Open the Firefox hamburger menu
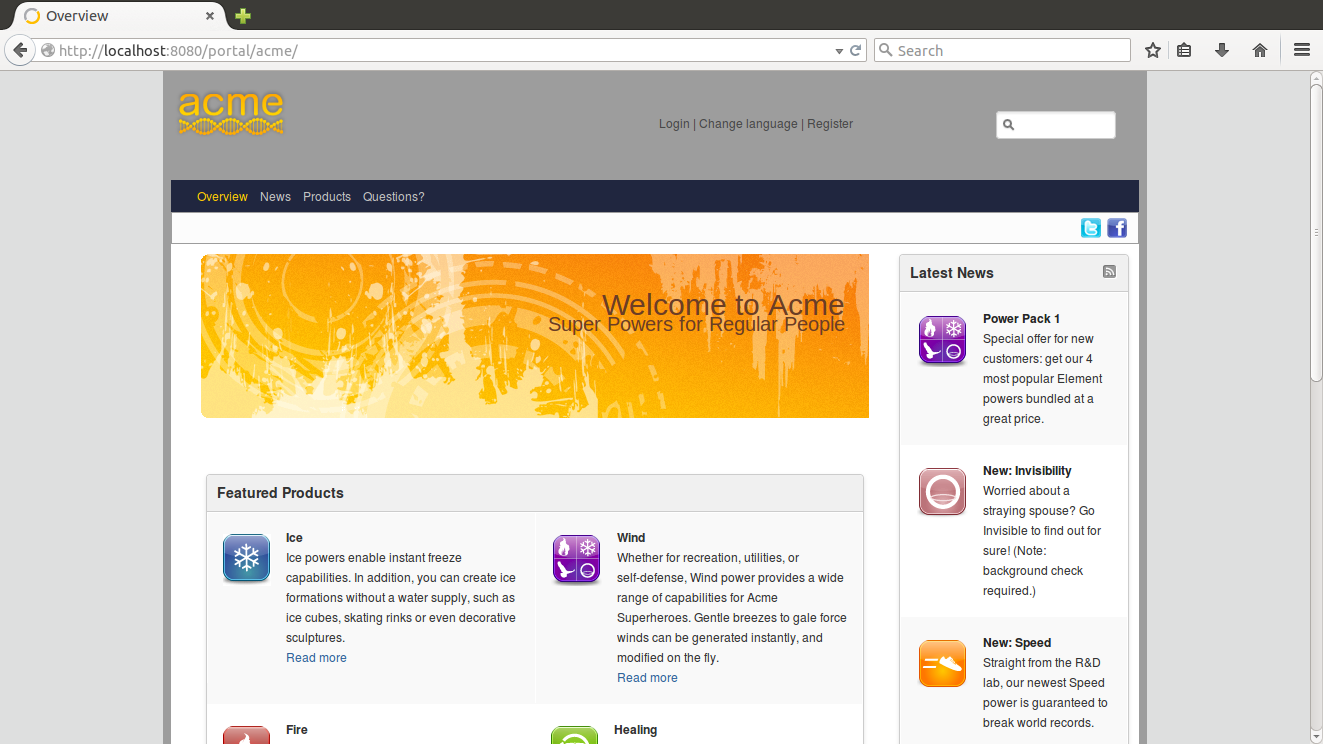Screen dimensions: 1323x744 pos(1301,50)
